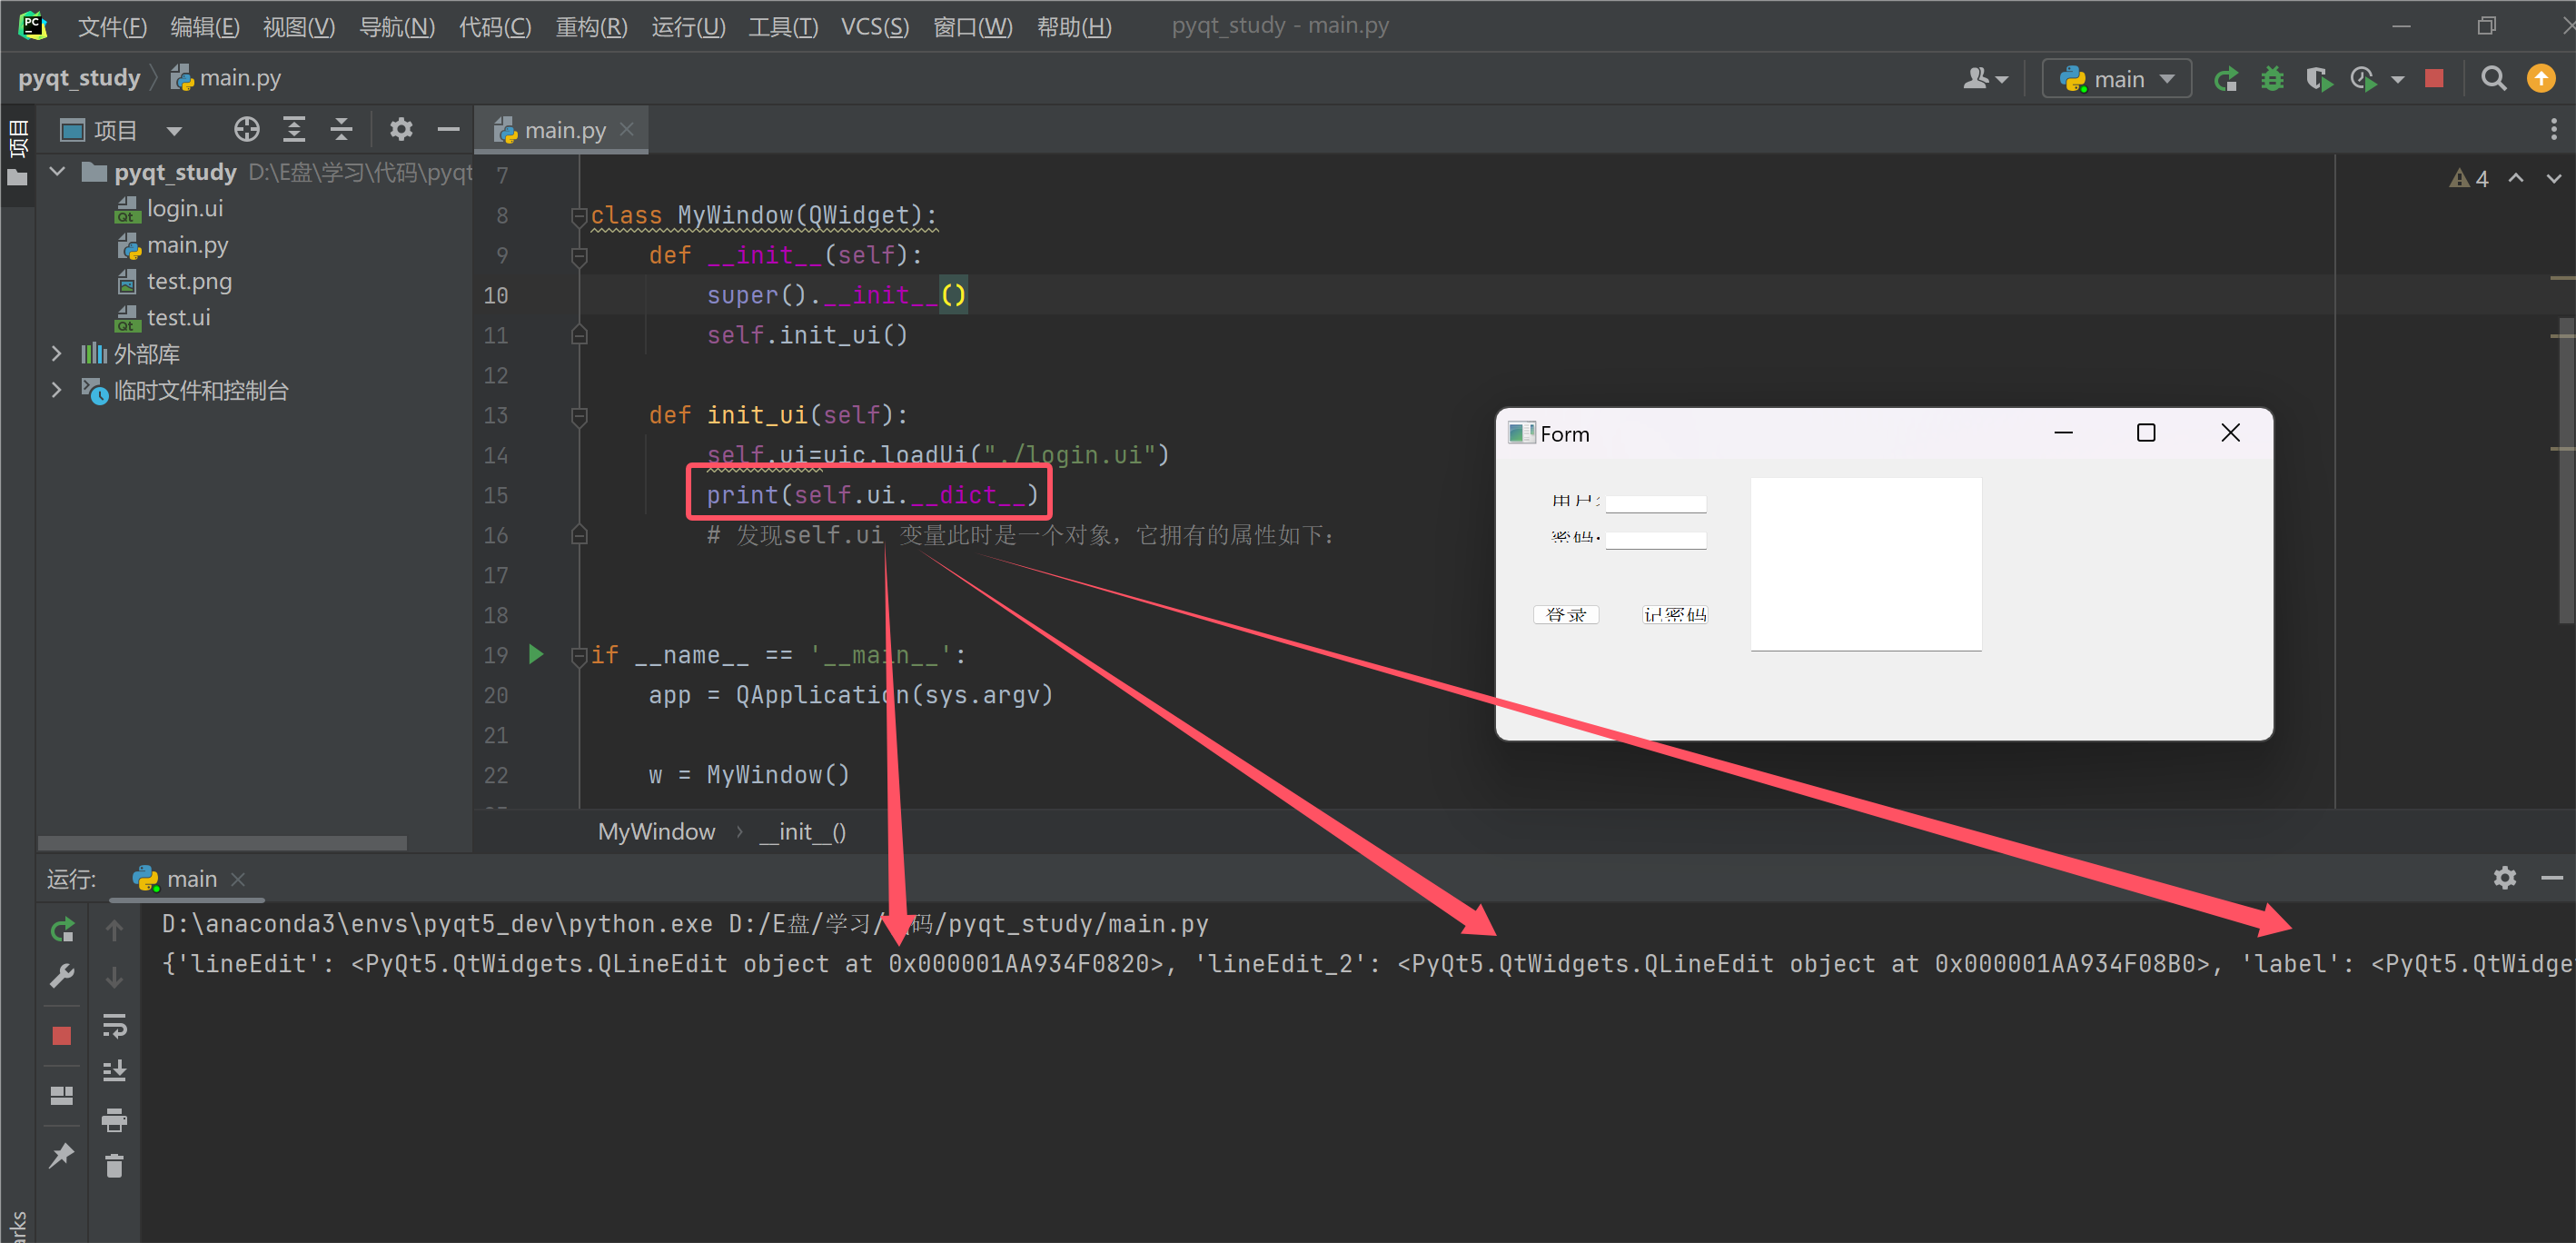Open Search Everywhere magnifier icon
2576x1243 pixels.
(x=2494, y=79)
